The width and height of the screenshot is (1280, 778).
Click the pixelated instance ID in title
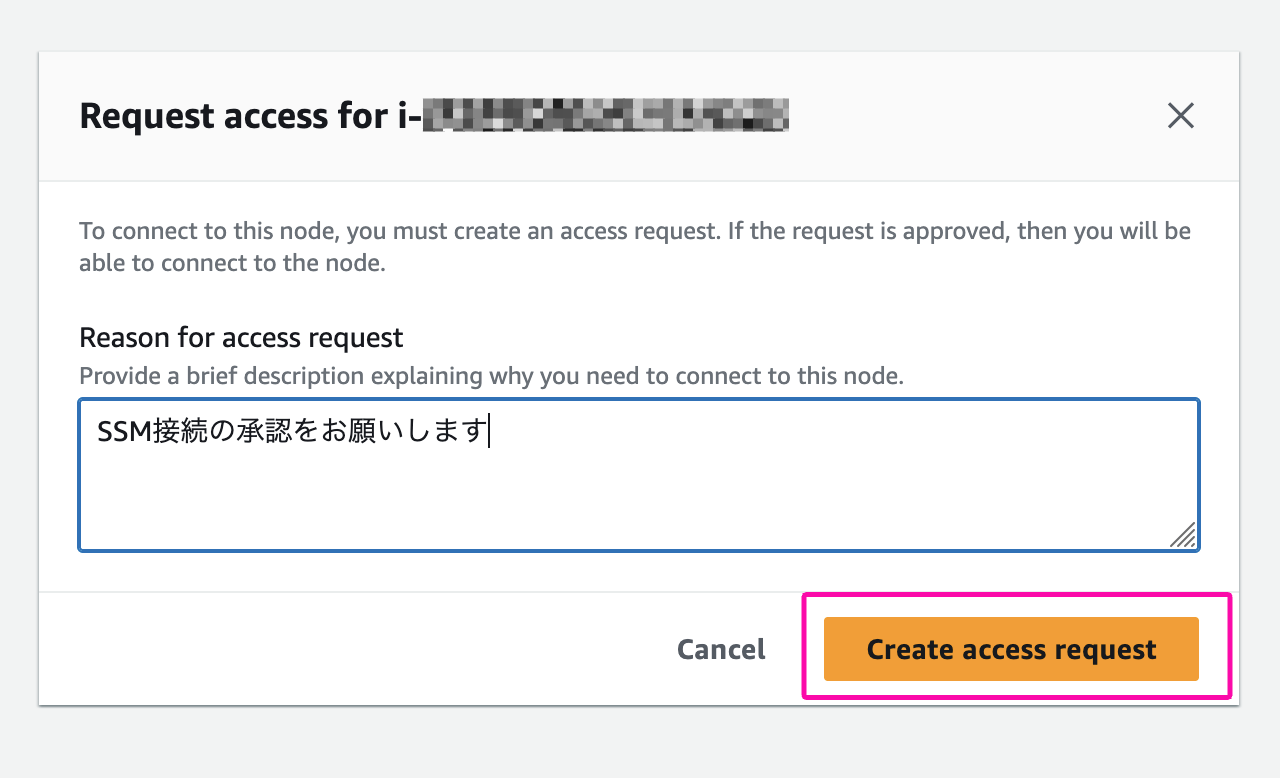pos(606,116)
